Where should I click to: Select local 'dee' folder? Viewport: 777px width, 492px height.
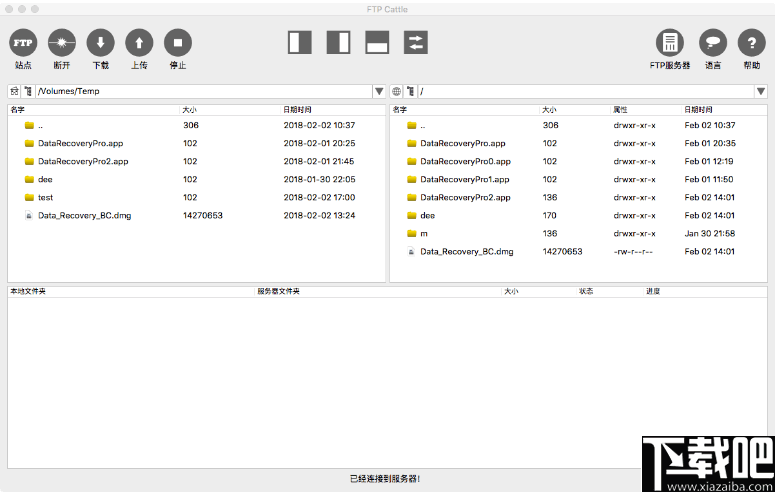coord(197,179)
